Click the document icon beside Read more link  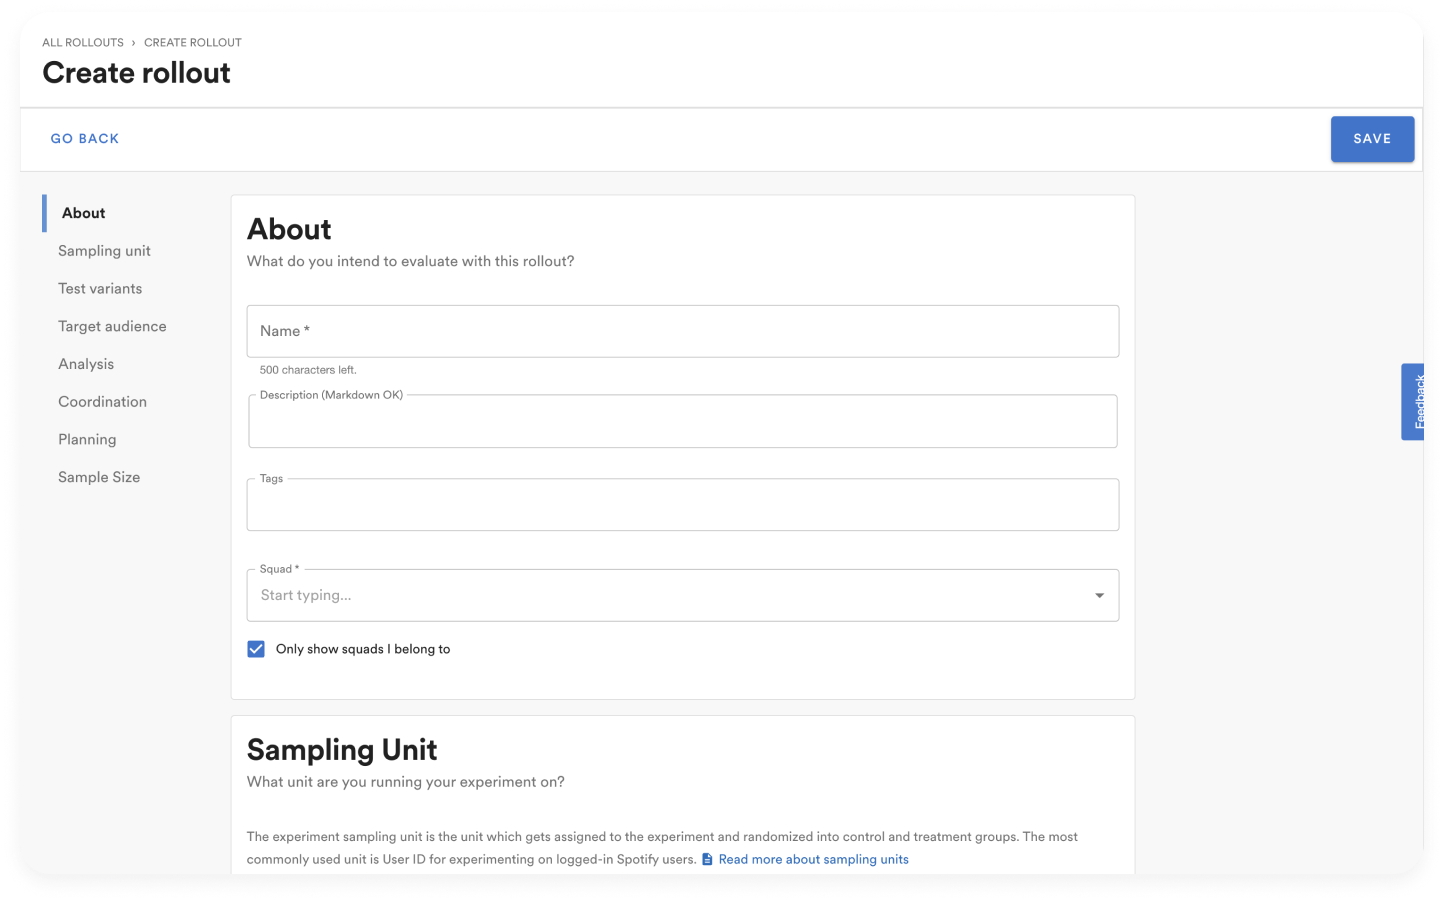[x=707, y=859]
